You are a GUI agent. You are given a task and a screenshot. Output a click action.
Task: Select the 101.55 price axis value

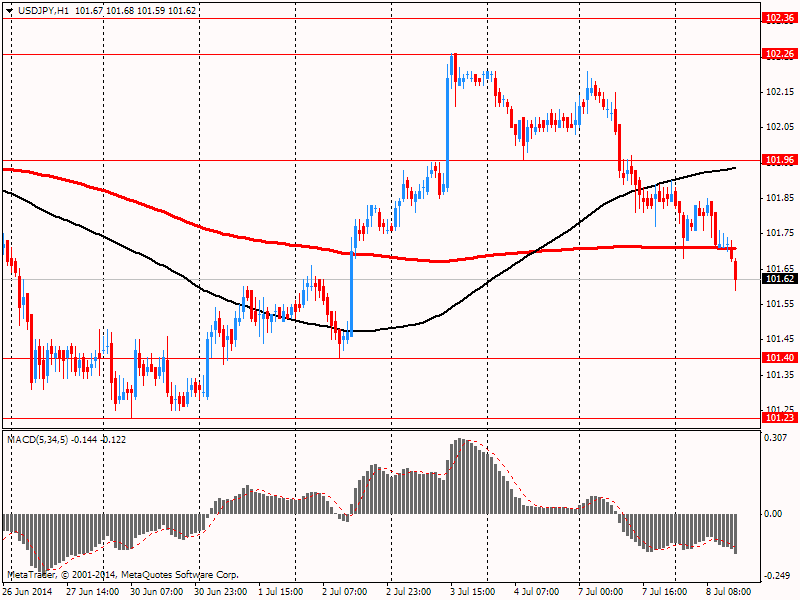tap(780, 304)
